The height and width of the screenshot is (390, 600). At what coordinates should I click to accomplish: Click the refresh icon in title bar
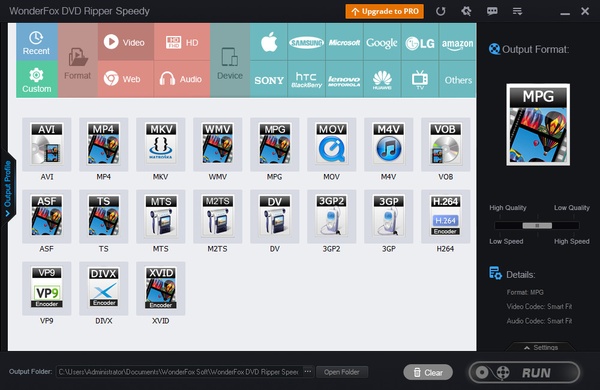[x=441, y=11]
